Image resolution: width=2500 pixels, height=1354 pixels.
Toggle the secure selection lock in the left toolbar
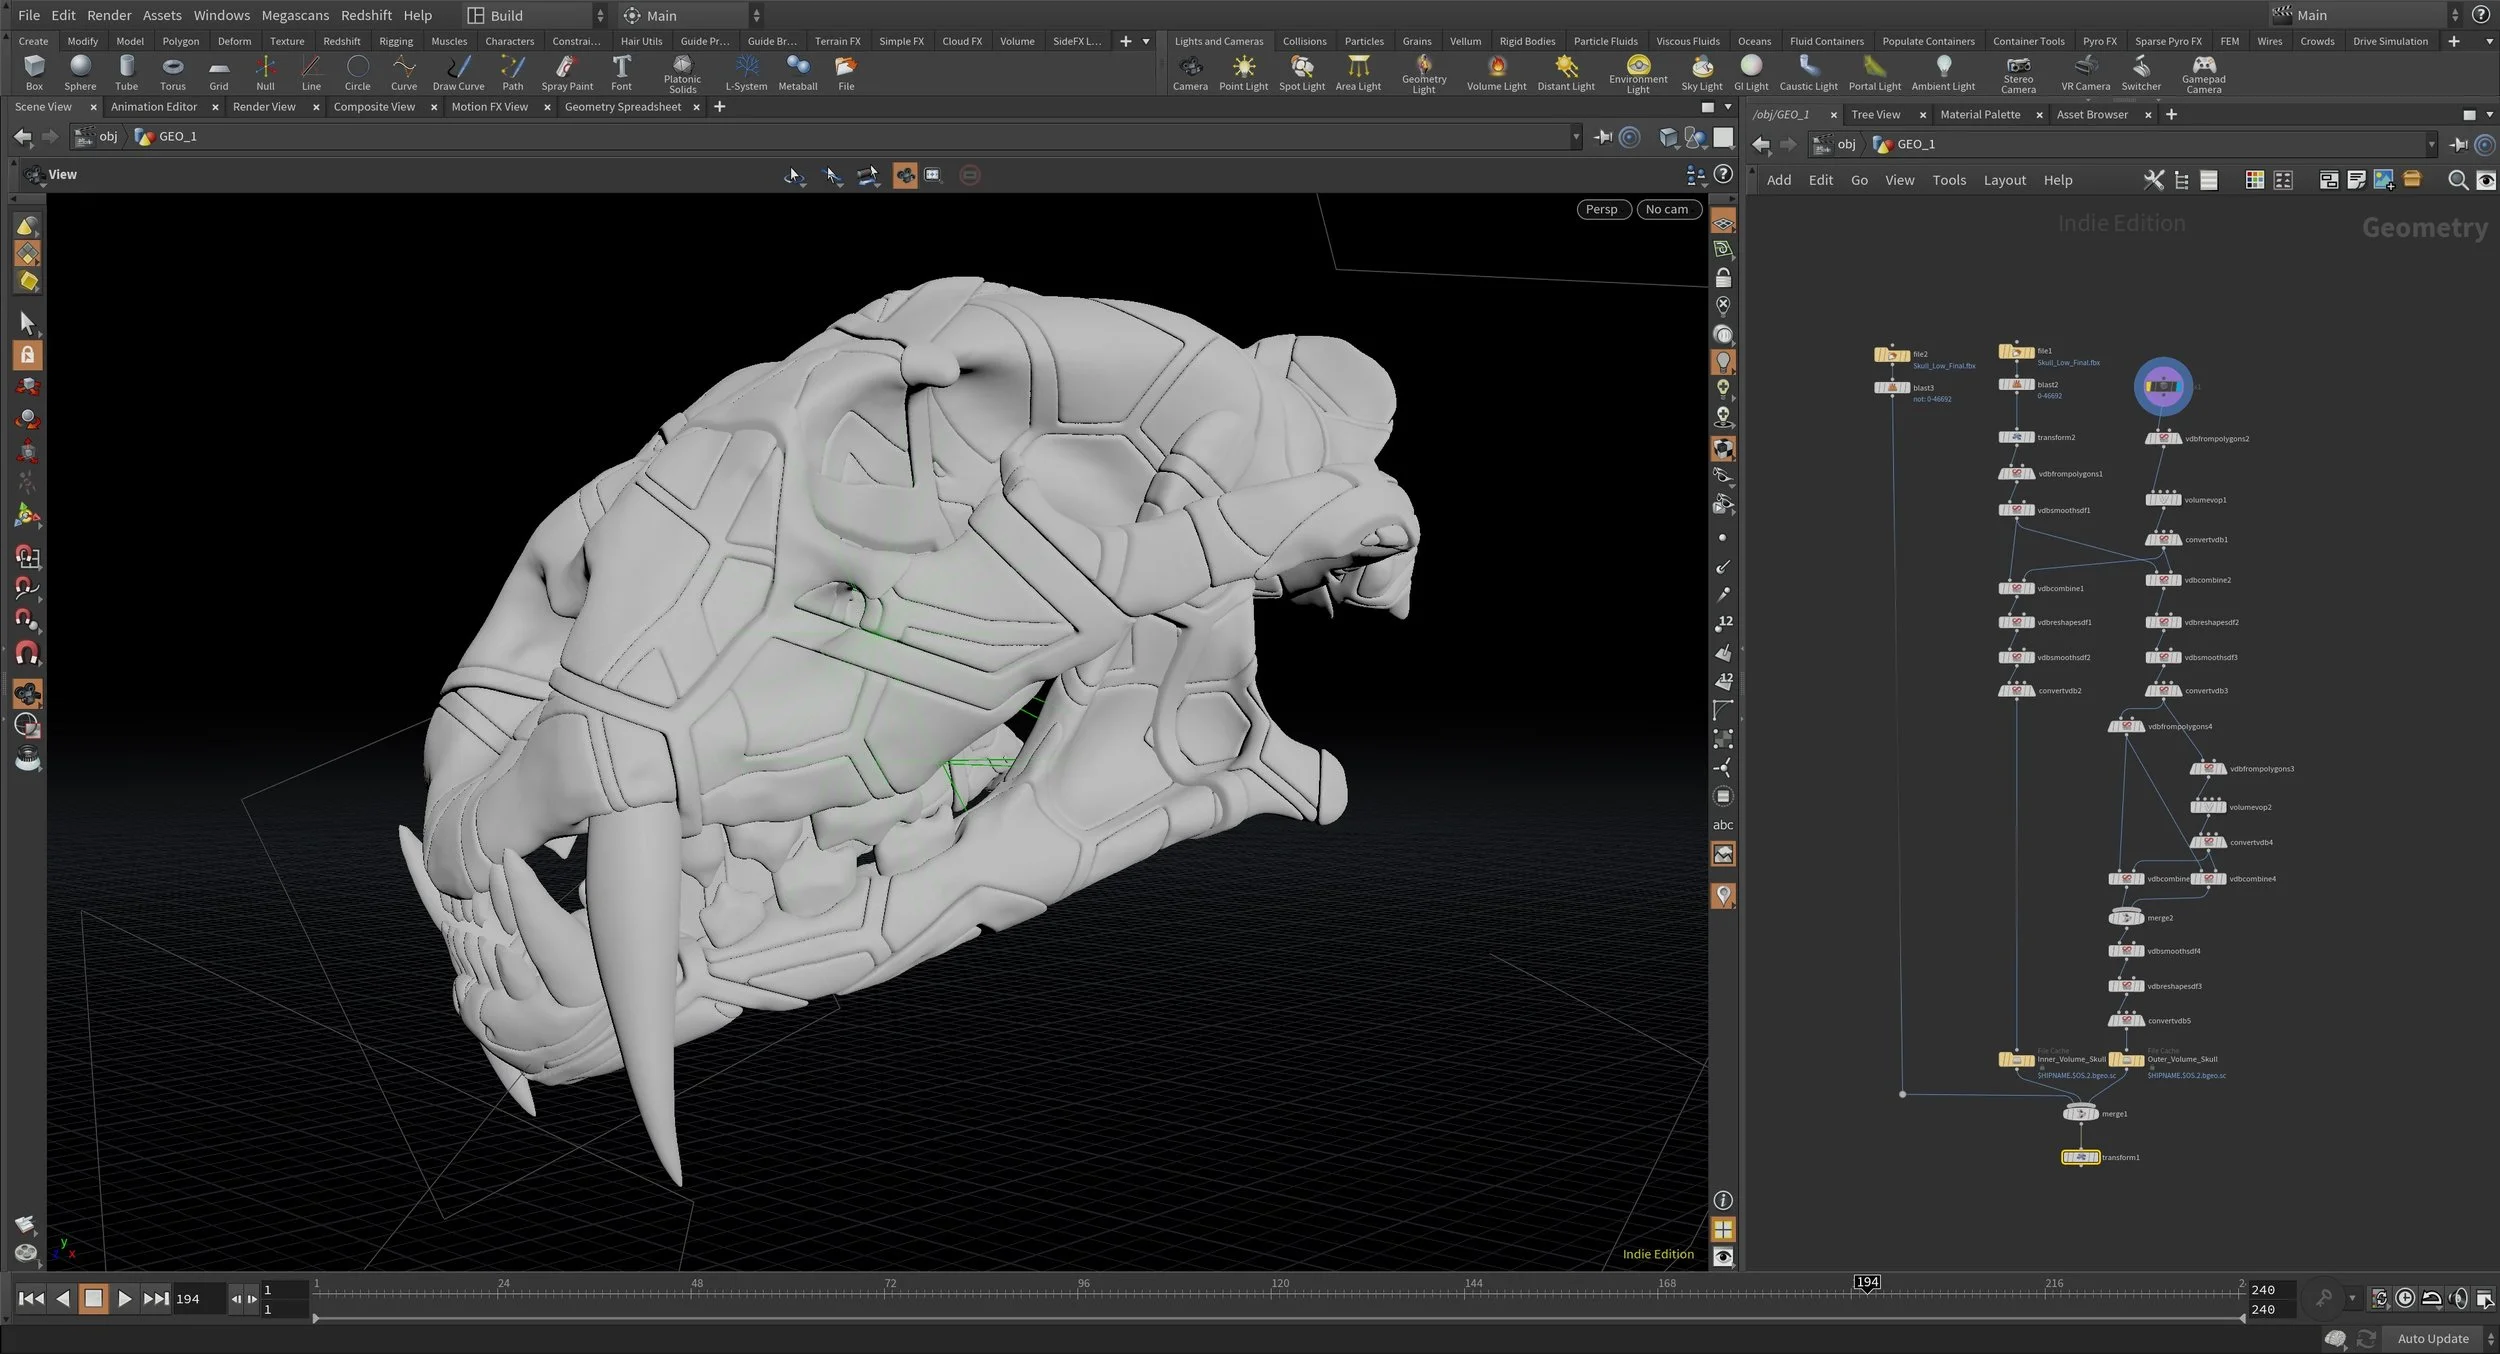pyautogui.click(x=27, y=354)
